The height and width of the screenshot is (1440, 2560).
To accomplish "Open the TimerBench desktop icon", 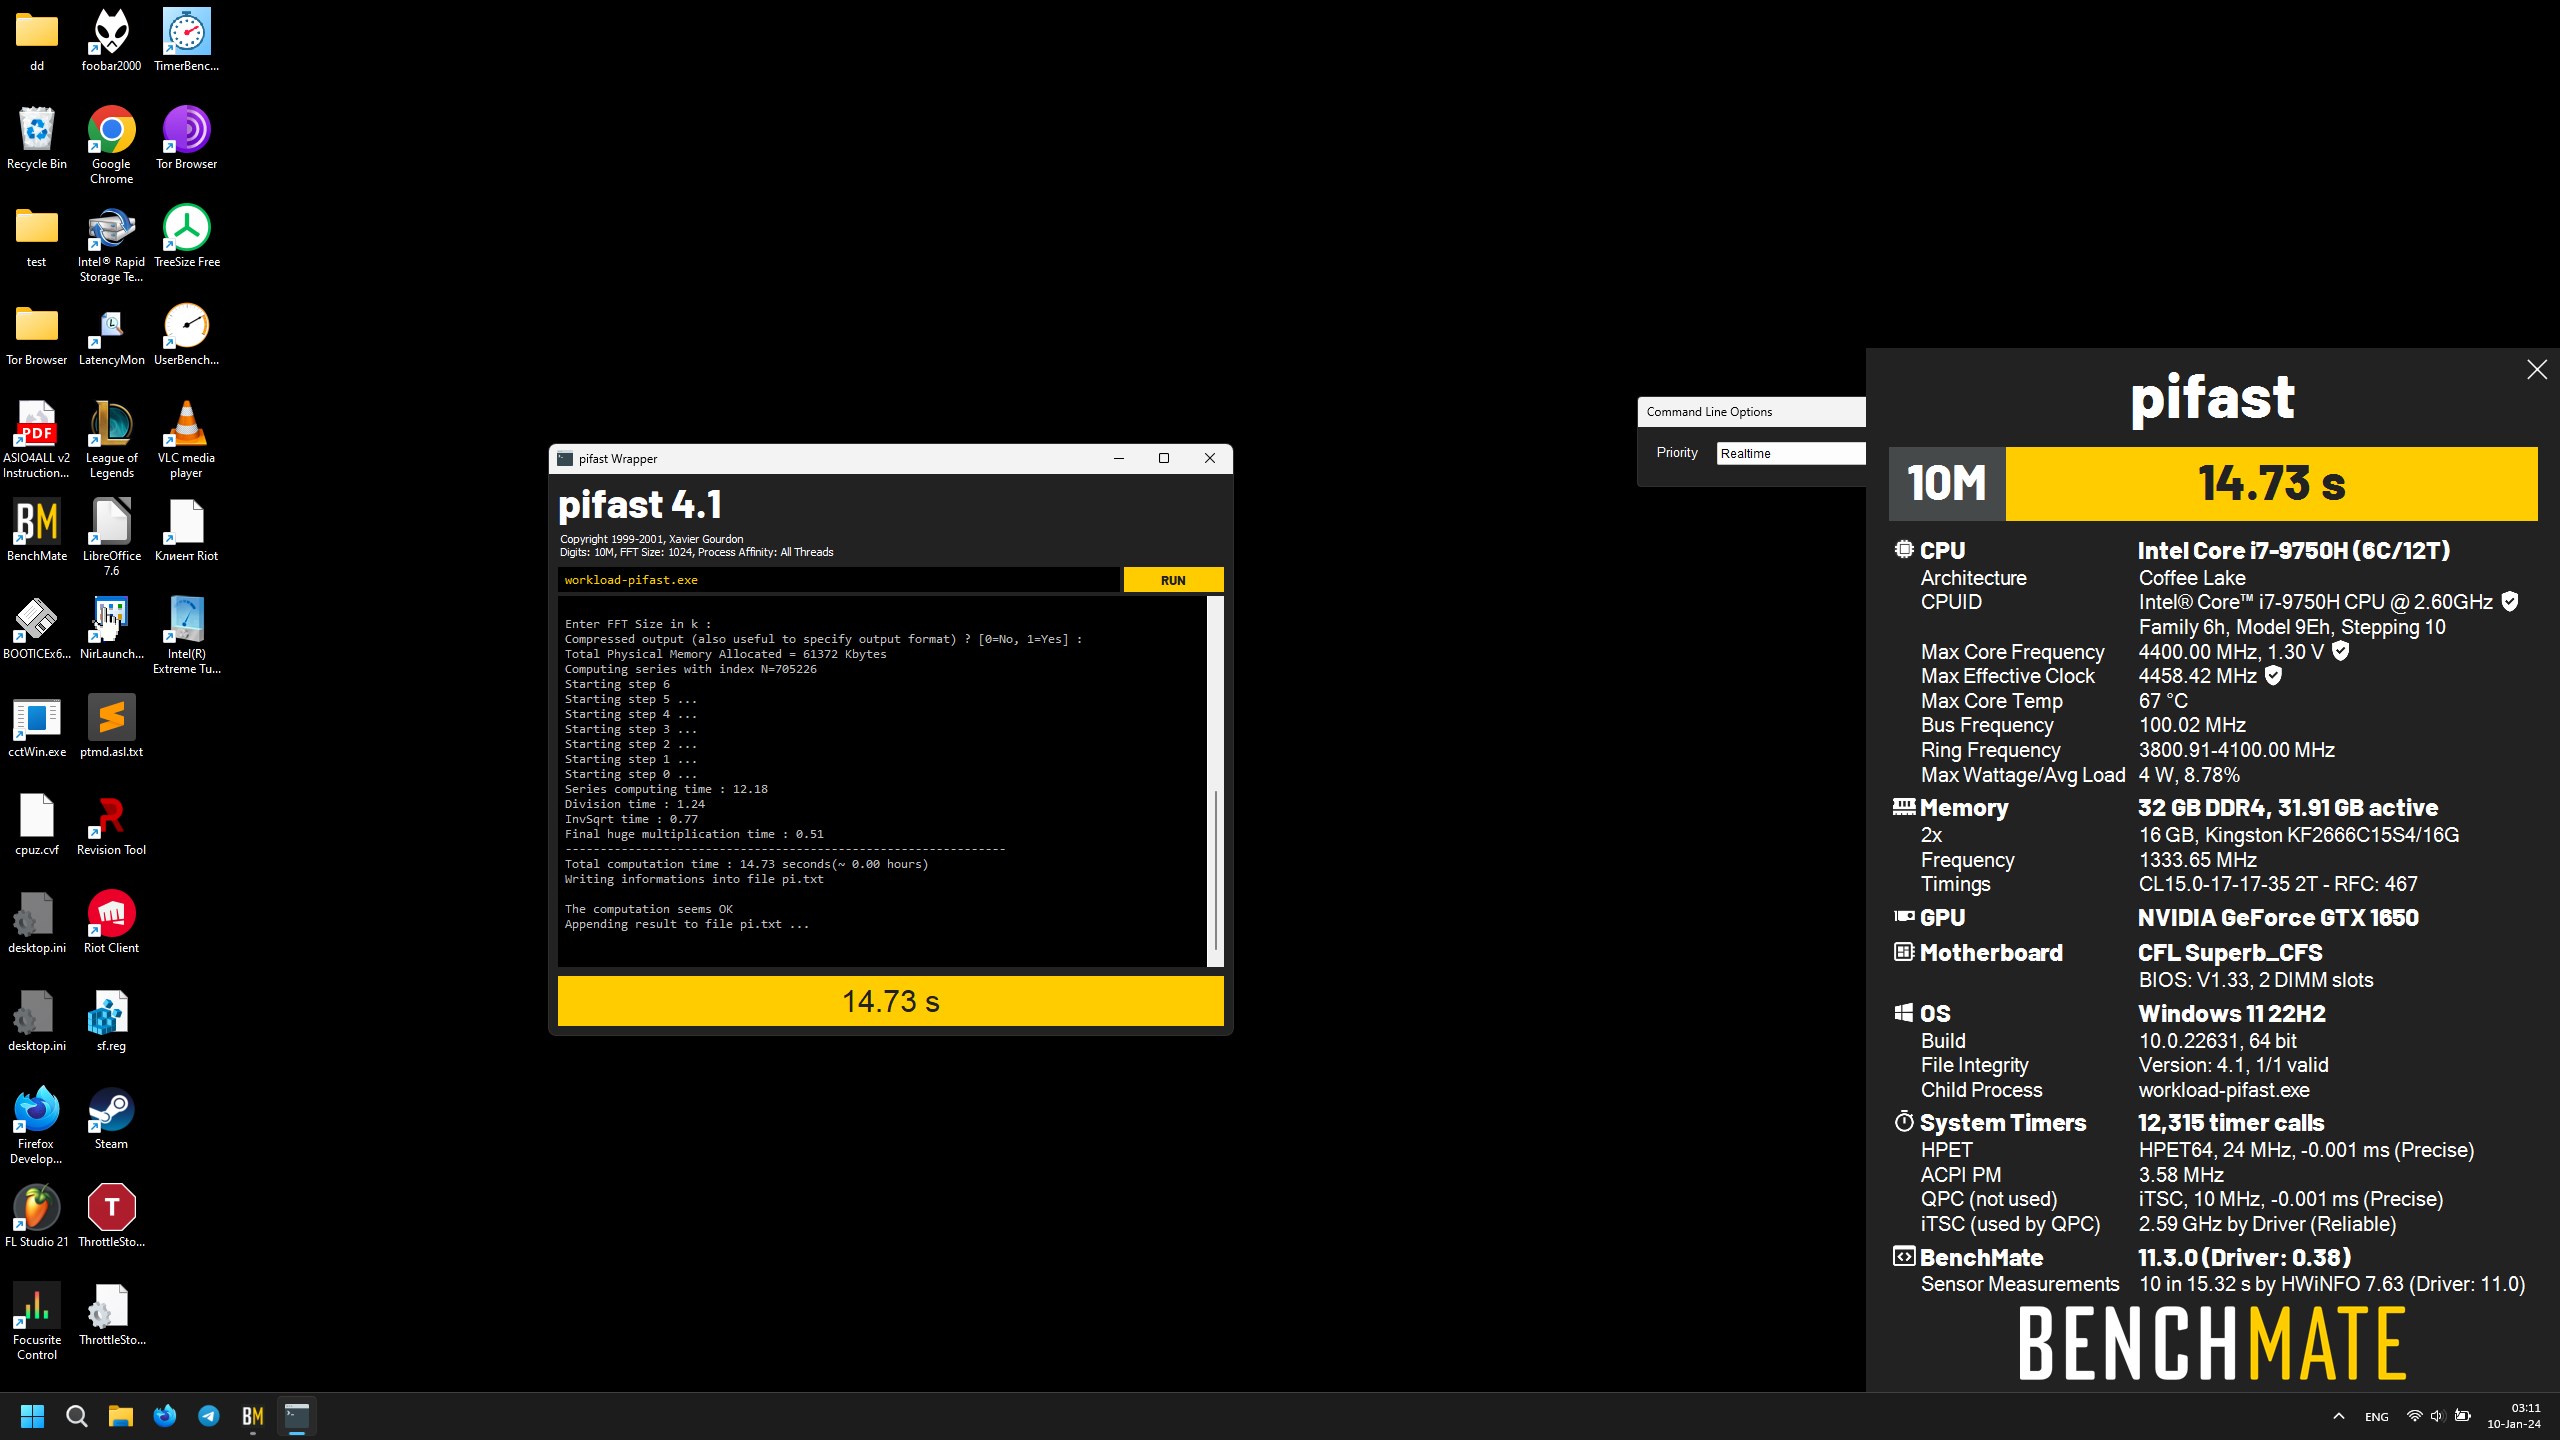I will click(186, 40).
